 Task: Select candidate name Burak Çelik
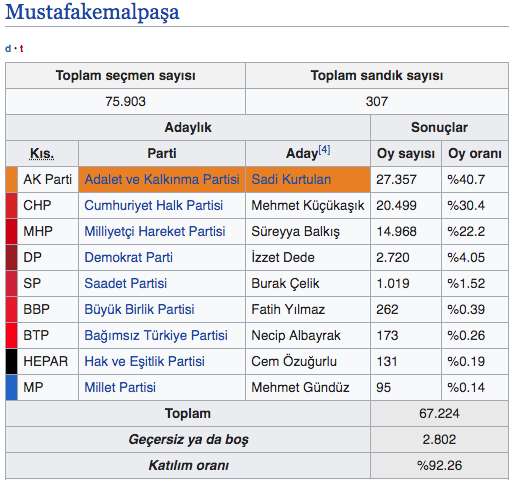point(285,283)
